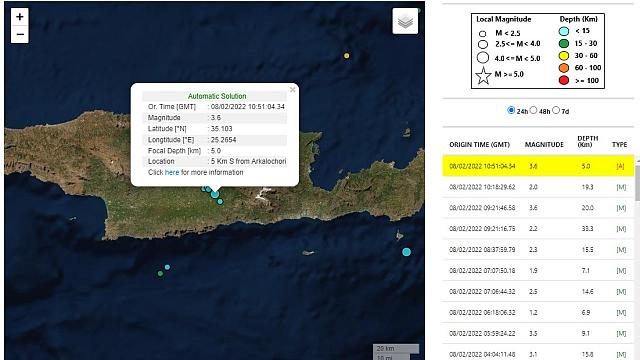
Task: Click the yellow earthquake marker north of Crete
Action: pyautogui.click(x=347, y=56)
